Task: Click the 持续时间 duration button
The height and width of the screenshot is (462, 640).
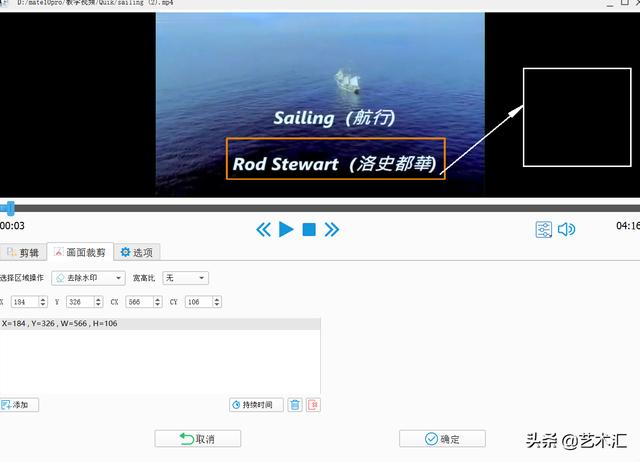Action: [256, 405]
